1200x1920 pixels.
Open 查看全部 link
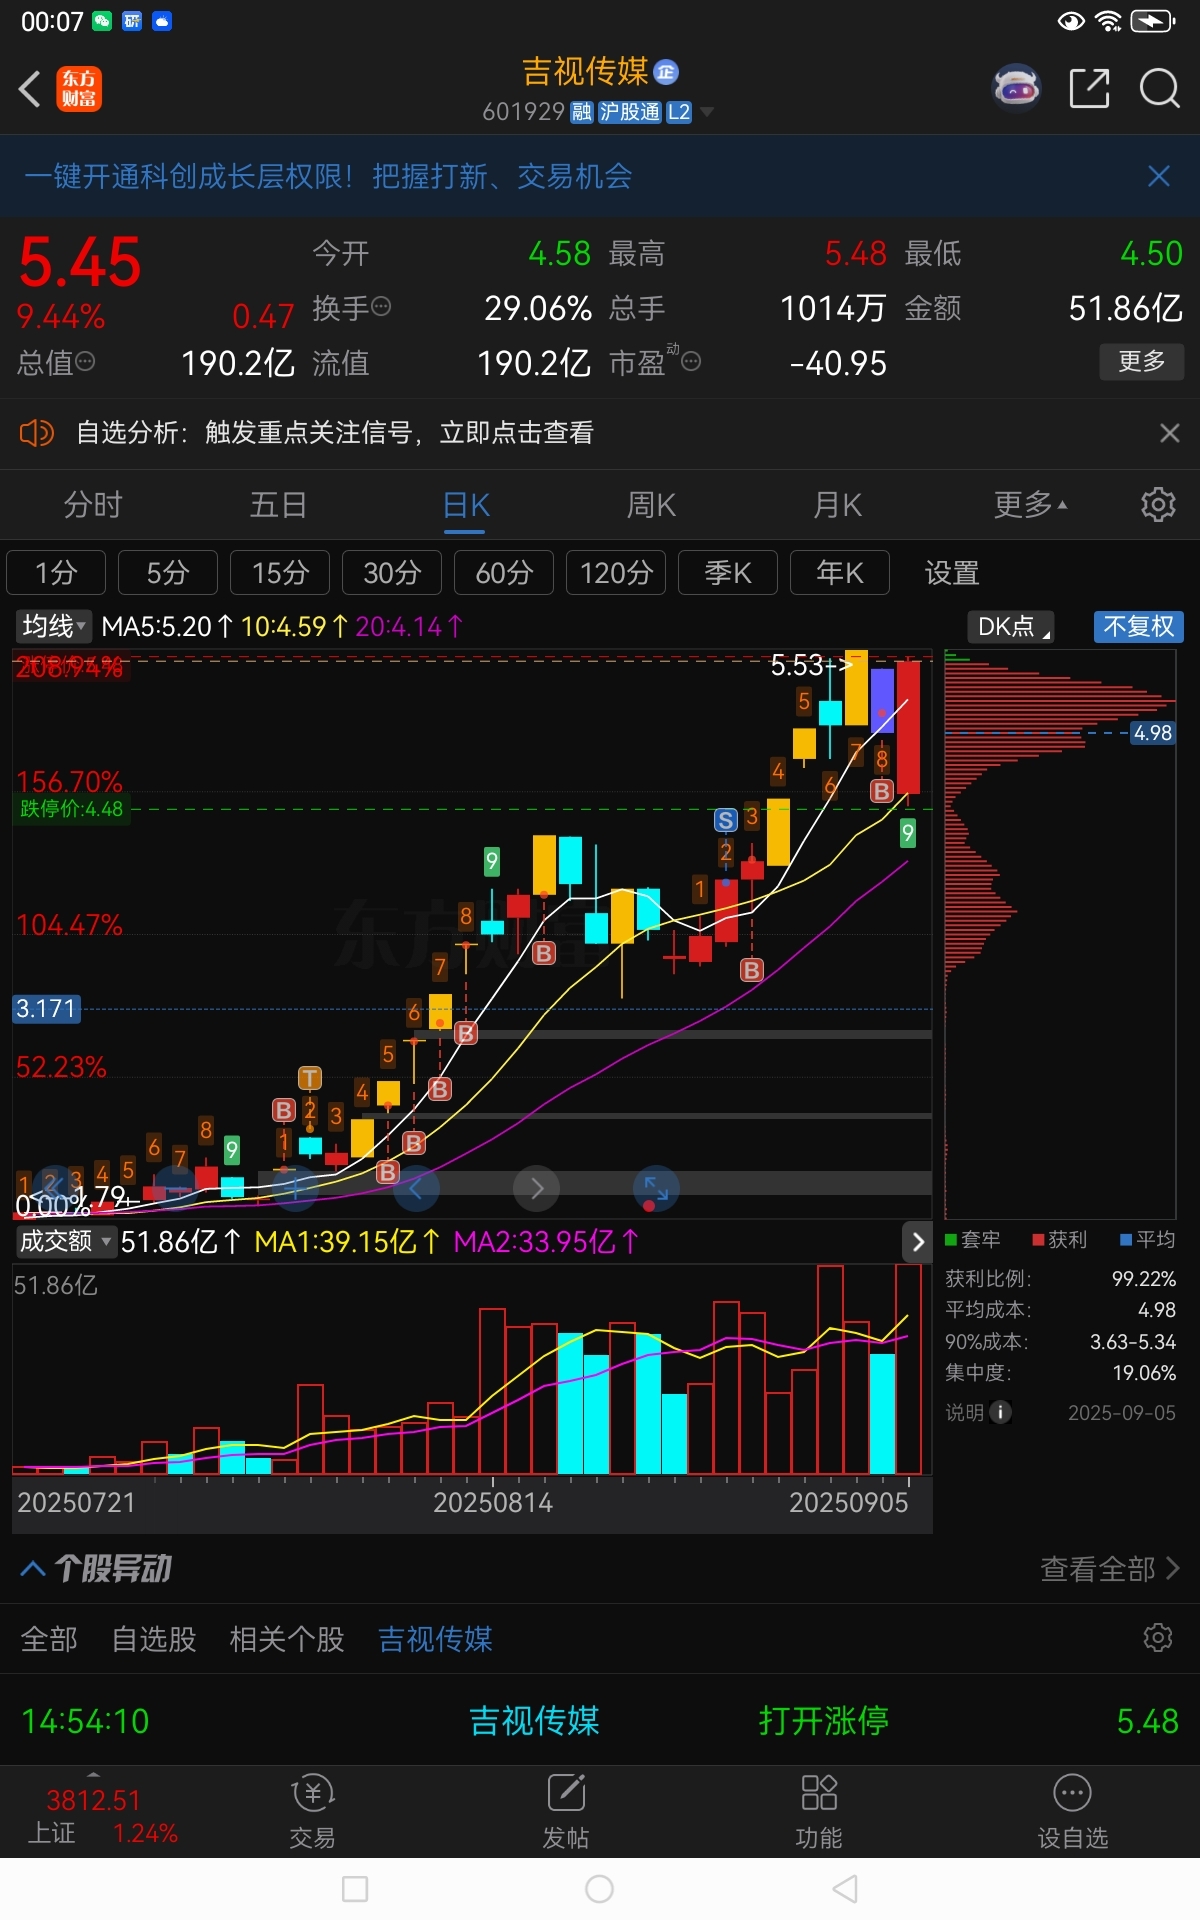pyautogui.click(x=1110, y=1569)
